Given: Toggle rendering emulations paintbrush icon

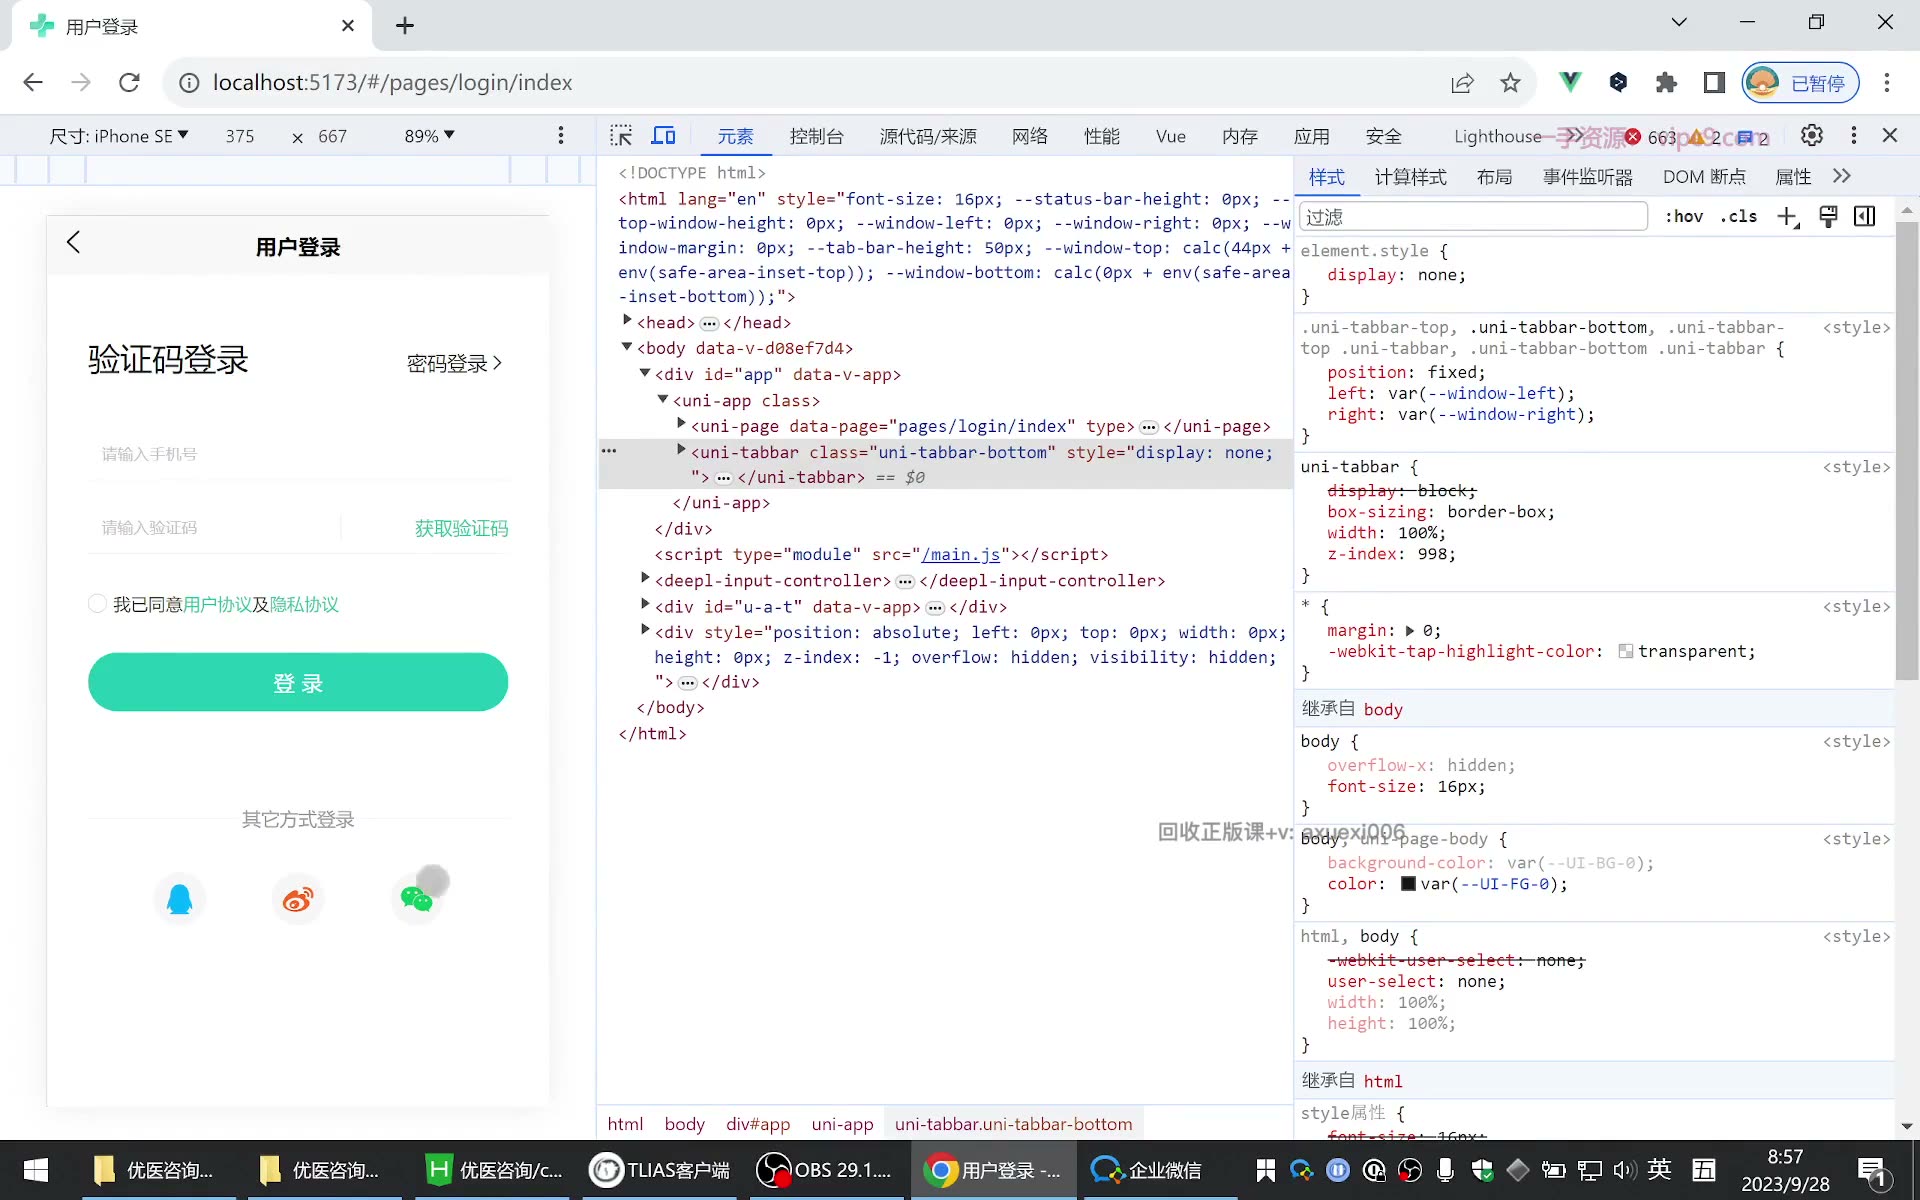Looking at the screenshot, I should (1828, 217).
